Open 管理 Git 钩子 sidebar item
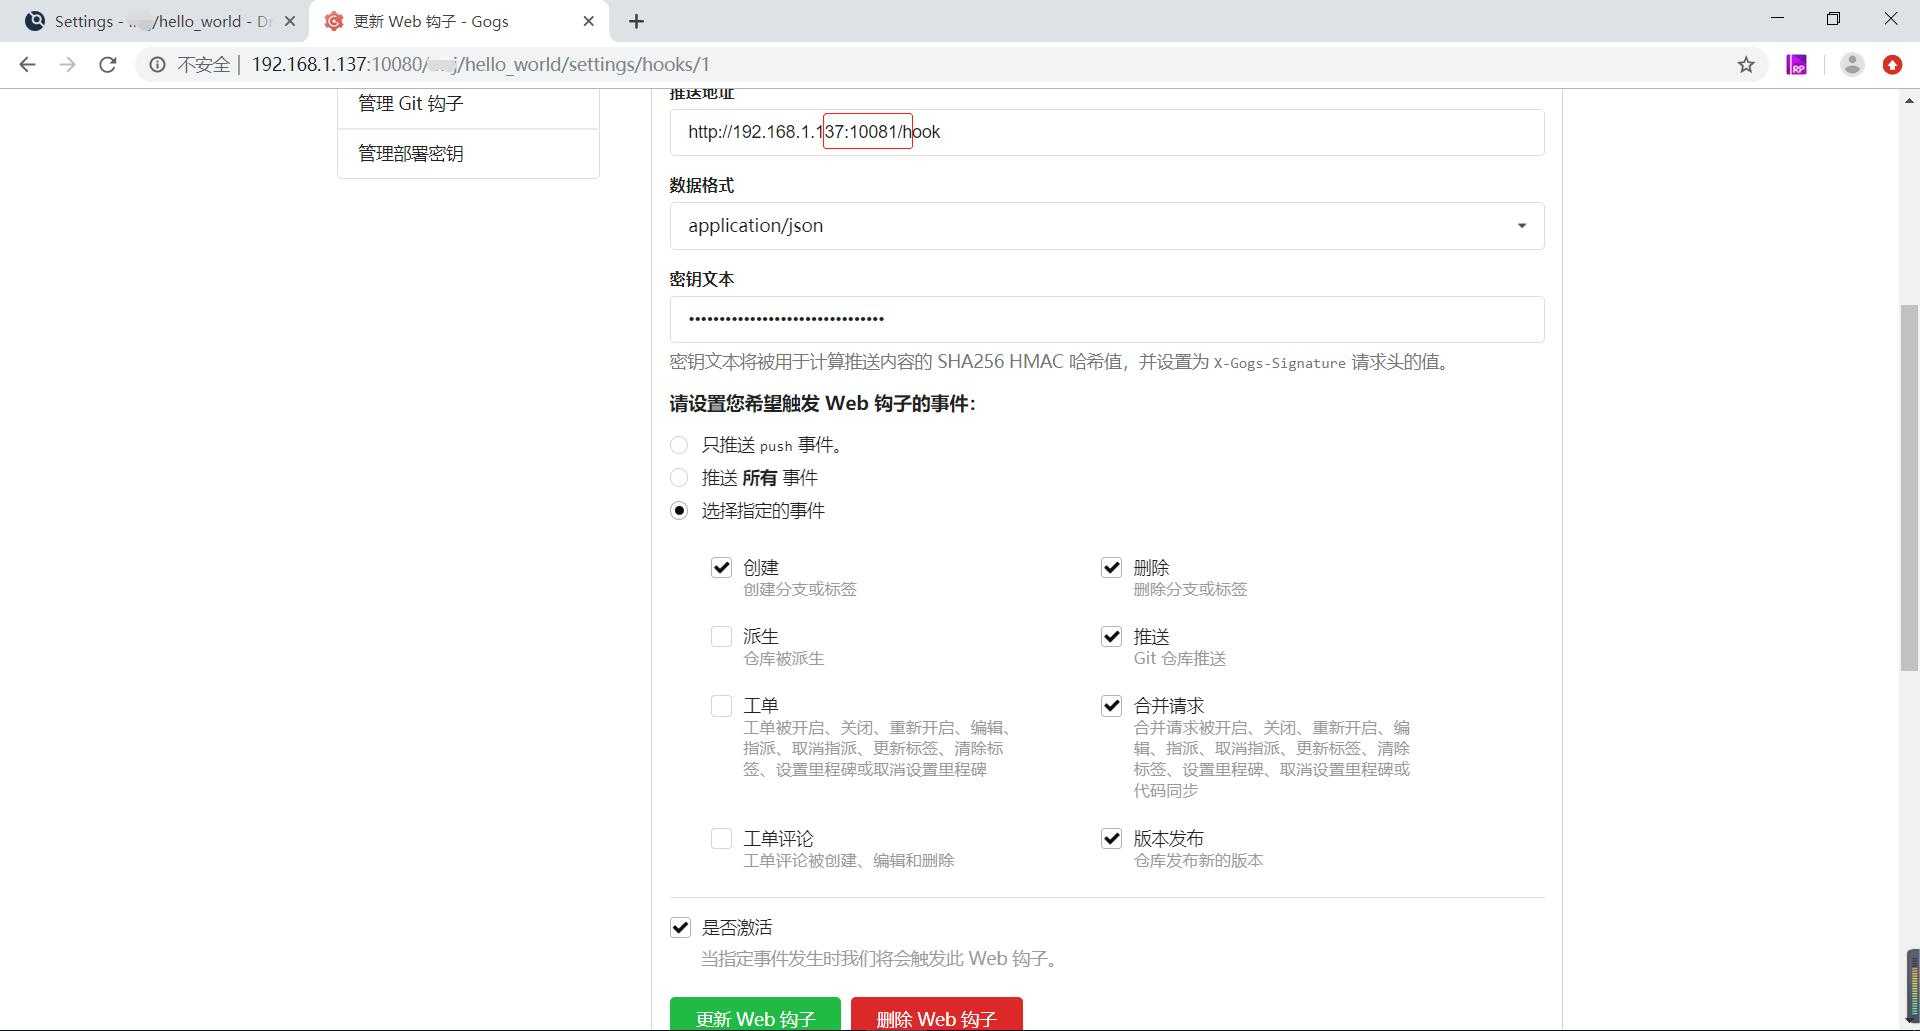The height and width of the screenshot is (1031, 1920). 469,104
